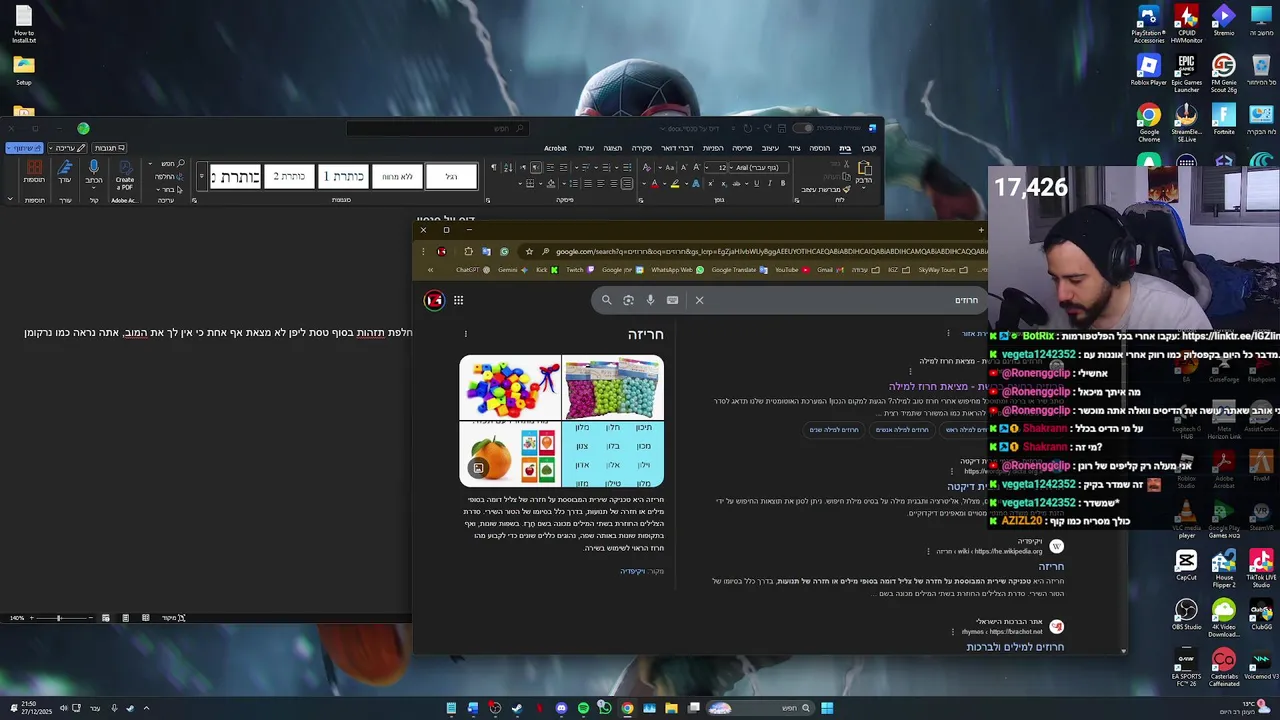Toggle Bold formatting in Word
Viewport: 1280px width, 720px height.
[783, 184]
